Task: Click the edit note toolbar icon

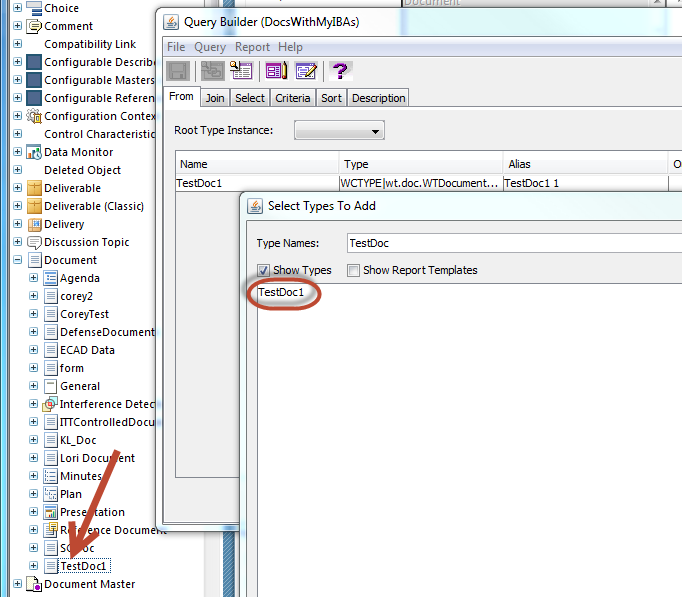Action: point(306,71)
